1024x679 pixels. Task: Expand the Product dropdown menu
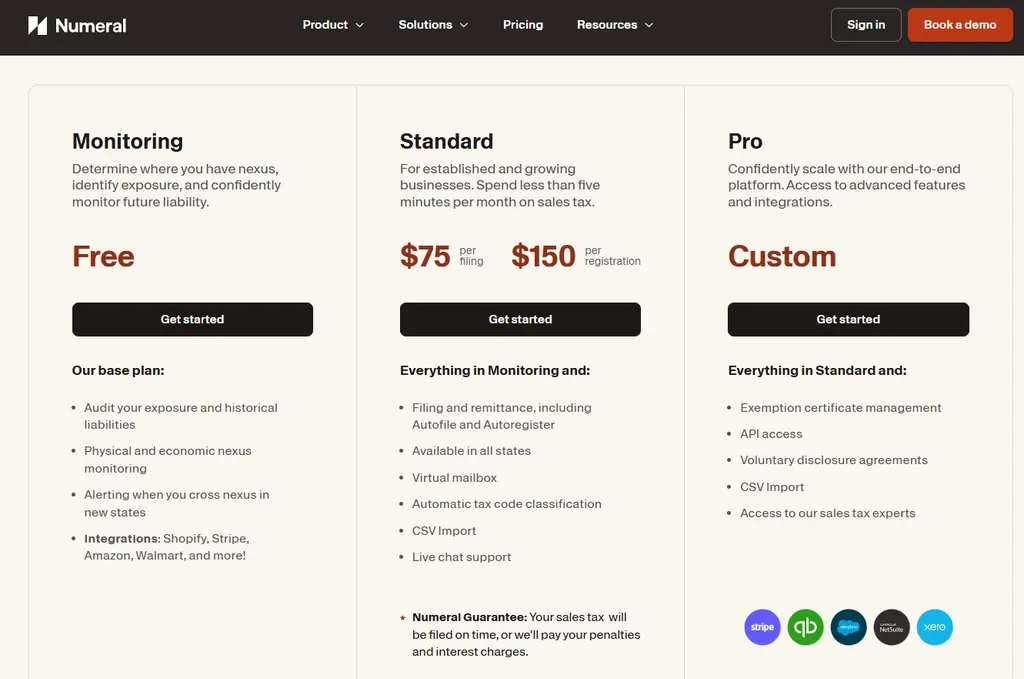[333, 25]
